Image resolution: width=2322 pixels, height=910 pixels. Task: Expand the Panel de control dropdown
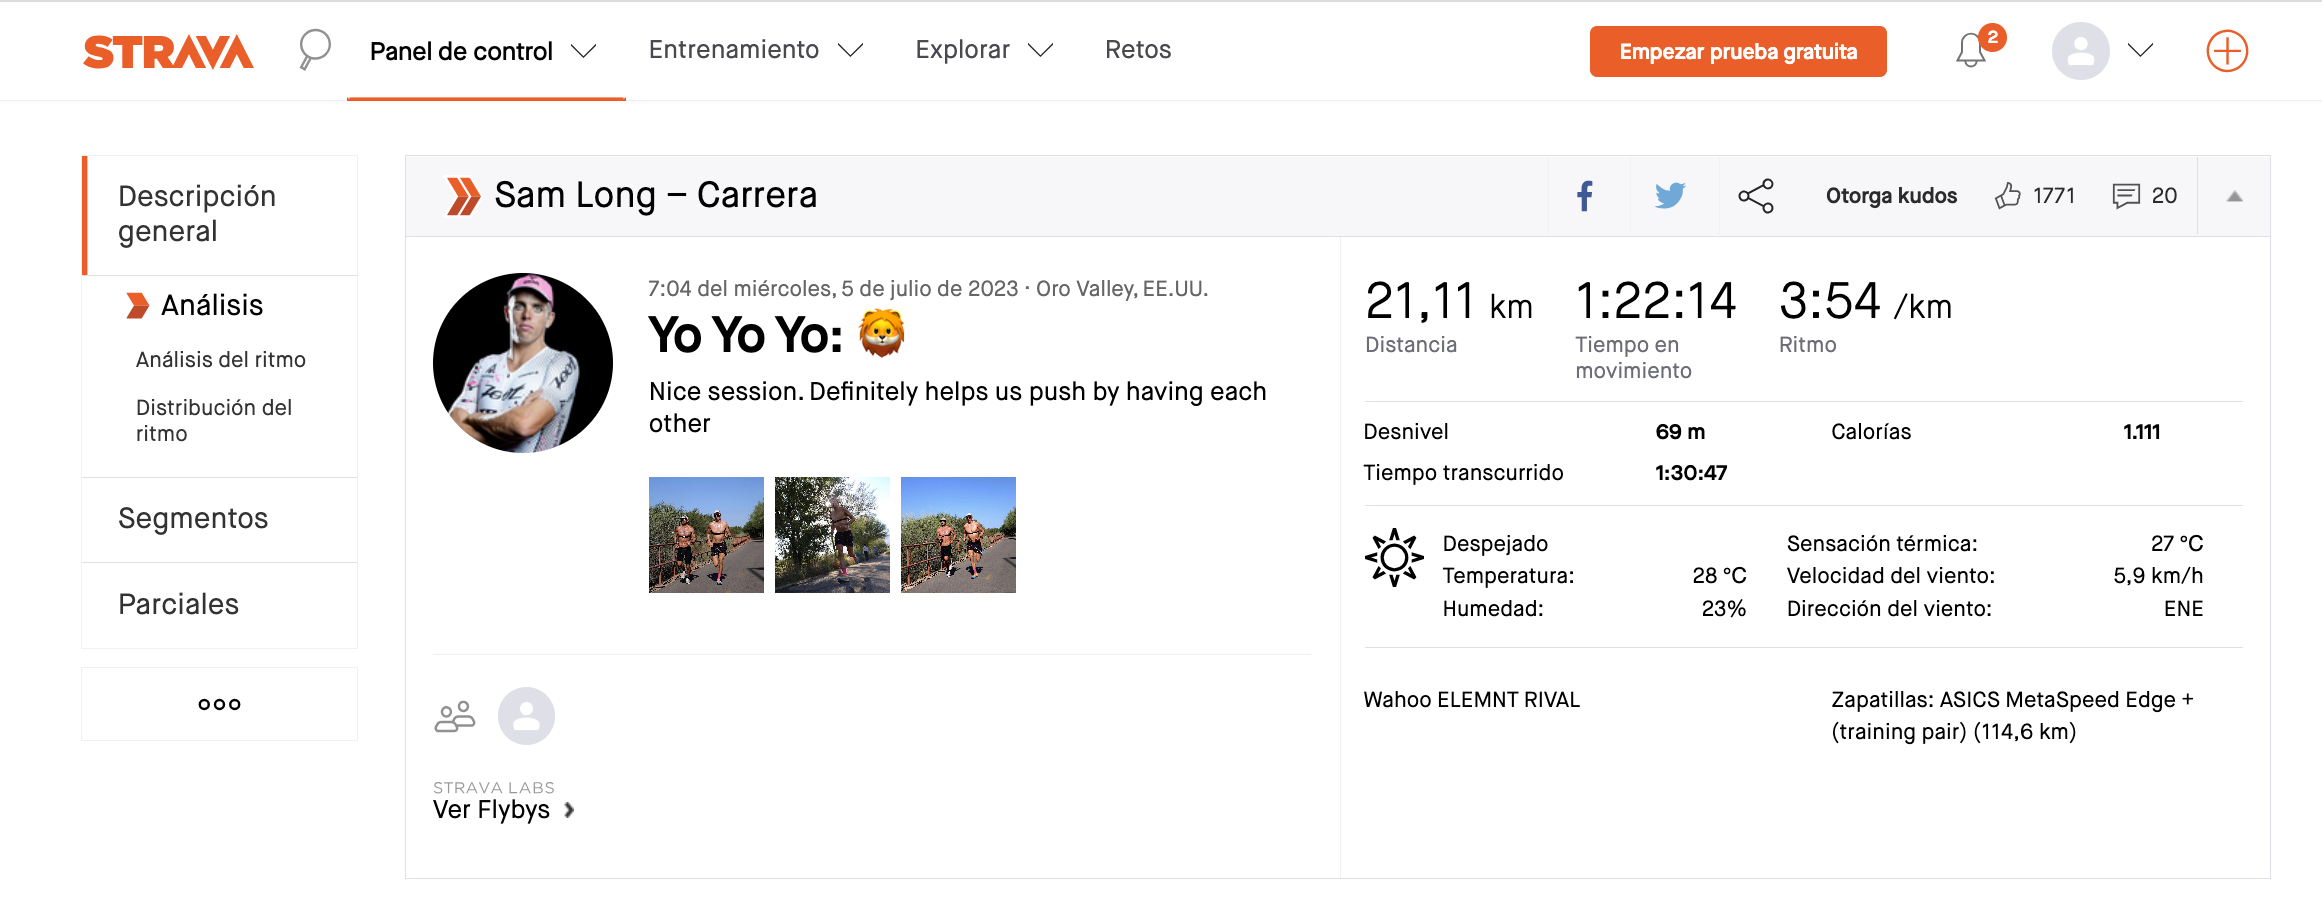(584, 51)
